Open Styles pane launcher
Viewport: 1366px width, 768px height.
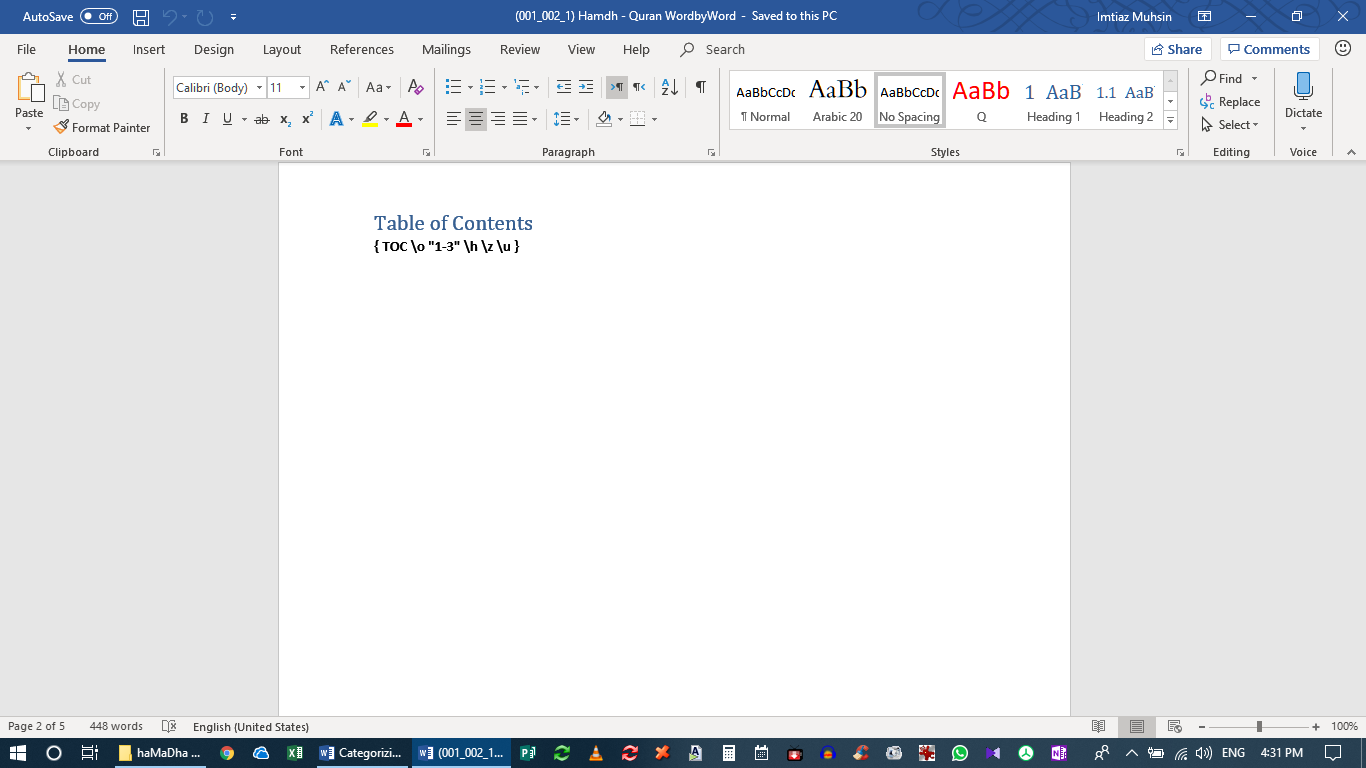pyautogui.click(x=1180, y=152)
